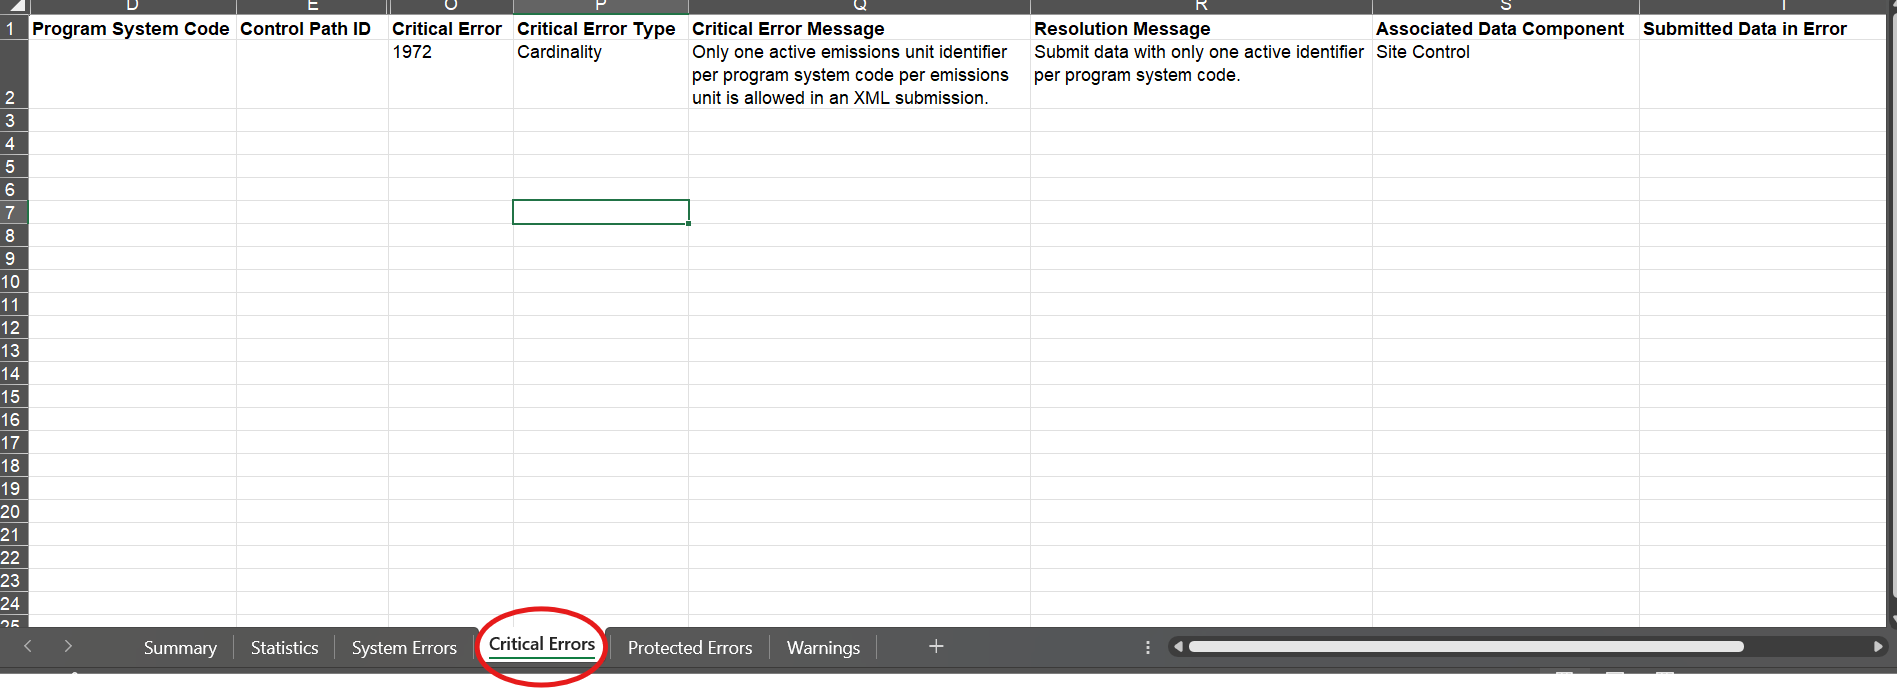Screen dimensions: 1897x688
Task: Select row 2 header
Action: 14,75
